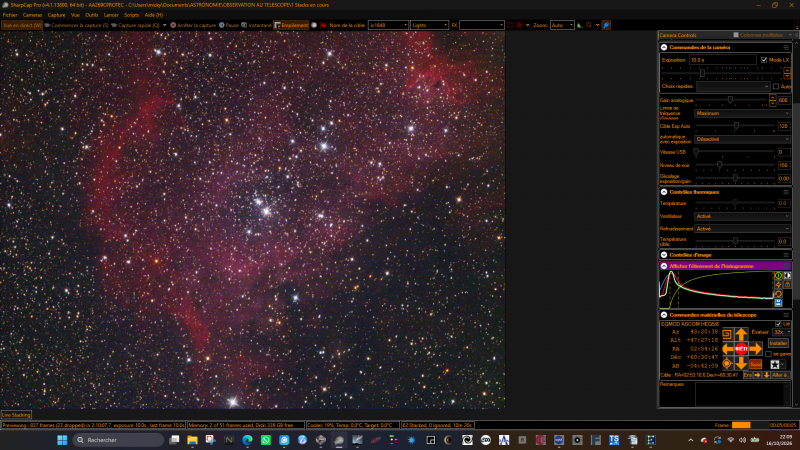Click Commencer la capture button

pyautogui.click(x=77, y=25)
